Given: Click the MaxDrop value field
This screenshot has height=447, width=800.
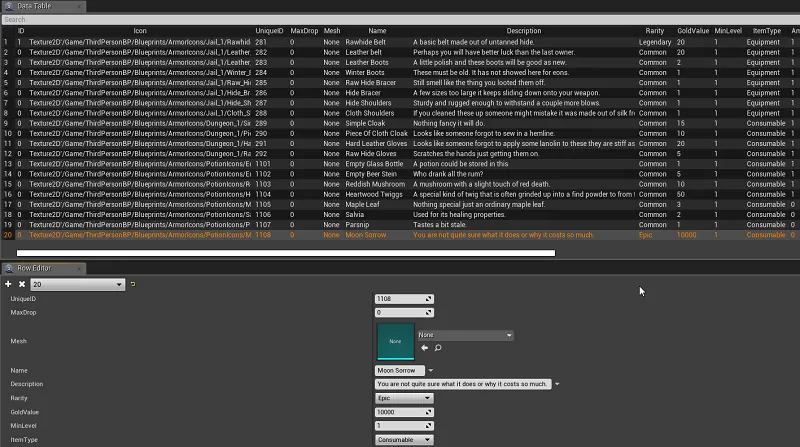Looking at the screenshot, I should pyautogui.click(x=400, y=312).
